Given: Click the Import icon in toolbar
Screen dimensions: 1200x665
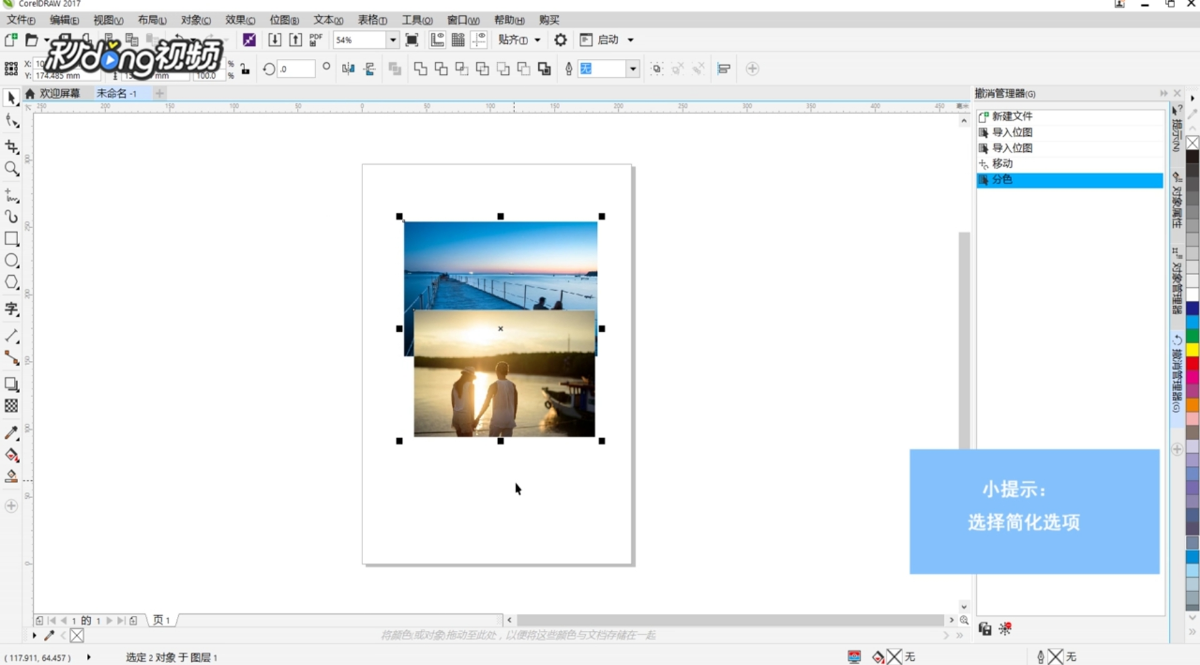Looking at the screenshot, I should pyautogui.click(x=275, y=40).
